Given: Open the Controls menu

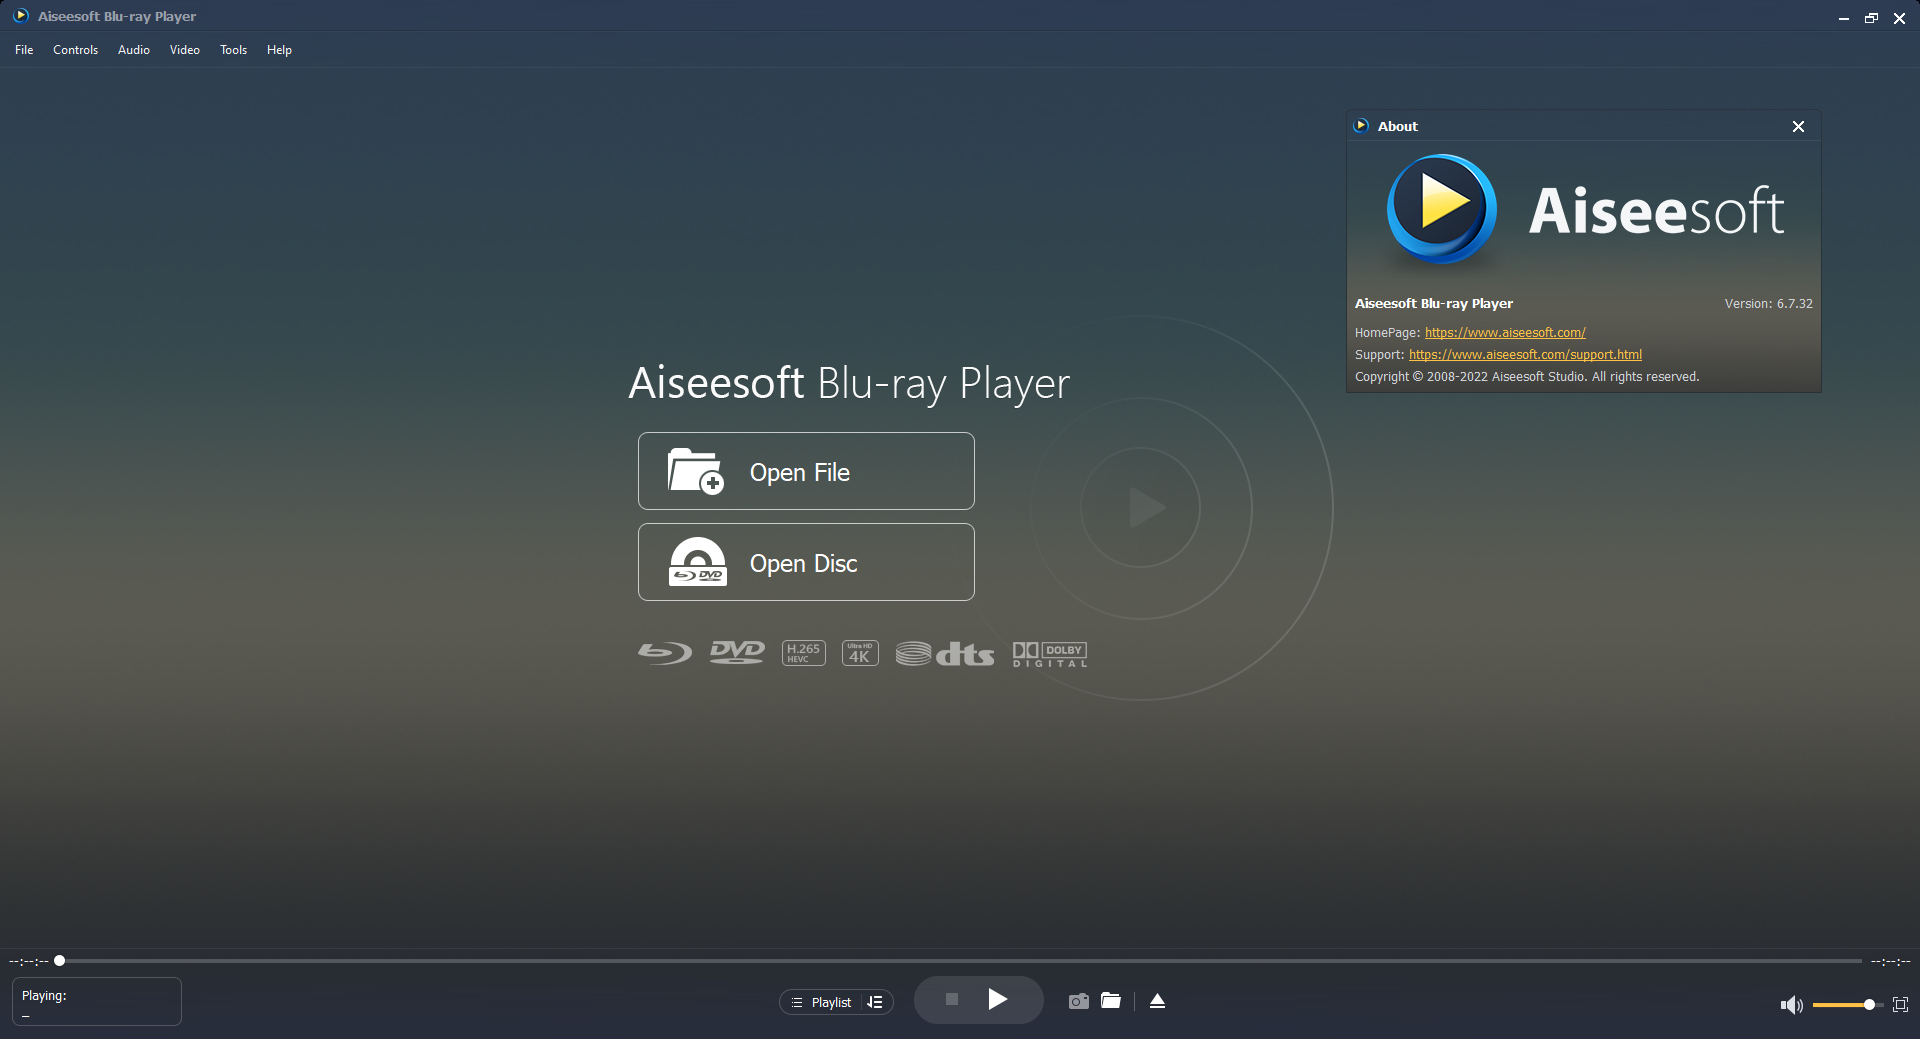Looking at the screenshot, I should [75, 50].
